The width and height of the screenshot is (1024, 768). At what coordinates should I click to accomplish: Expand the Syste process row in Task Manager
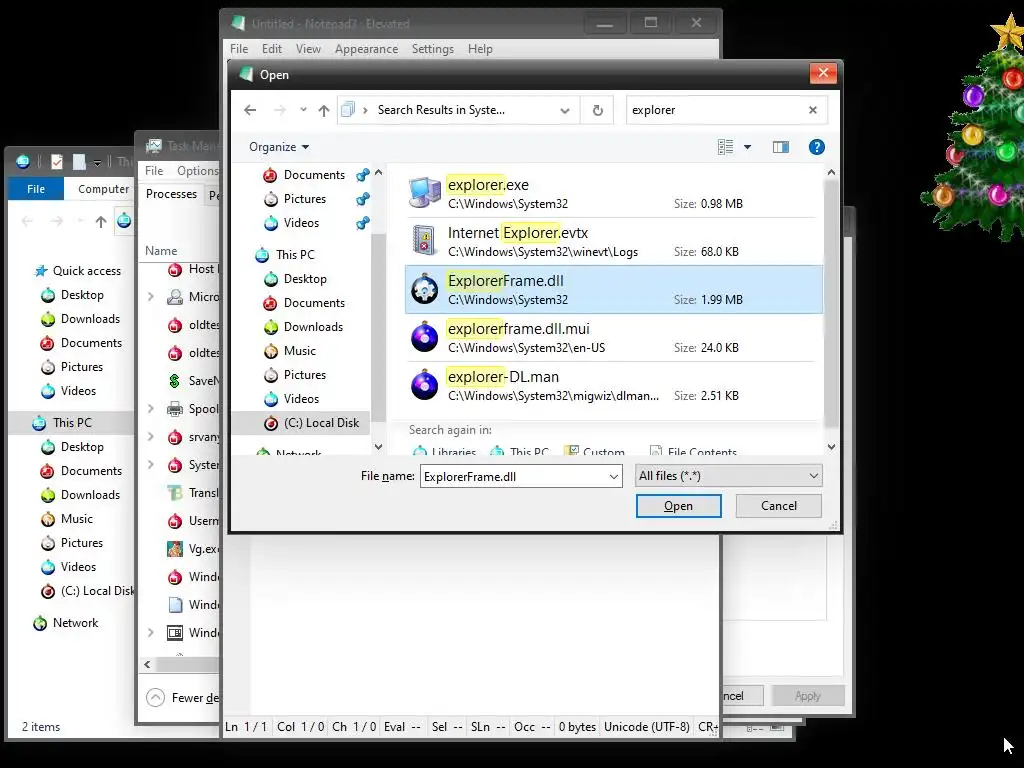tap(151, 465)
